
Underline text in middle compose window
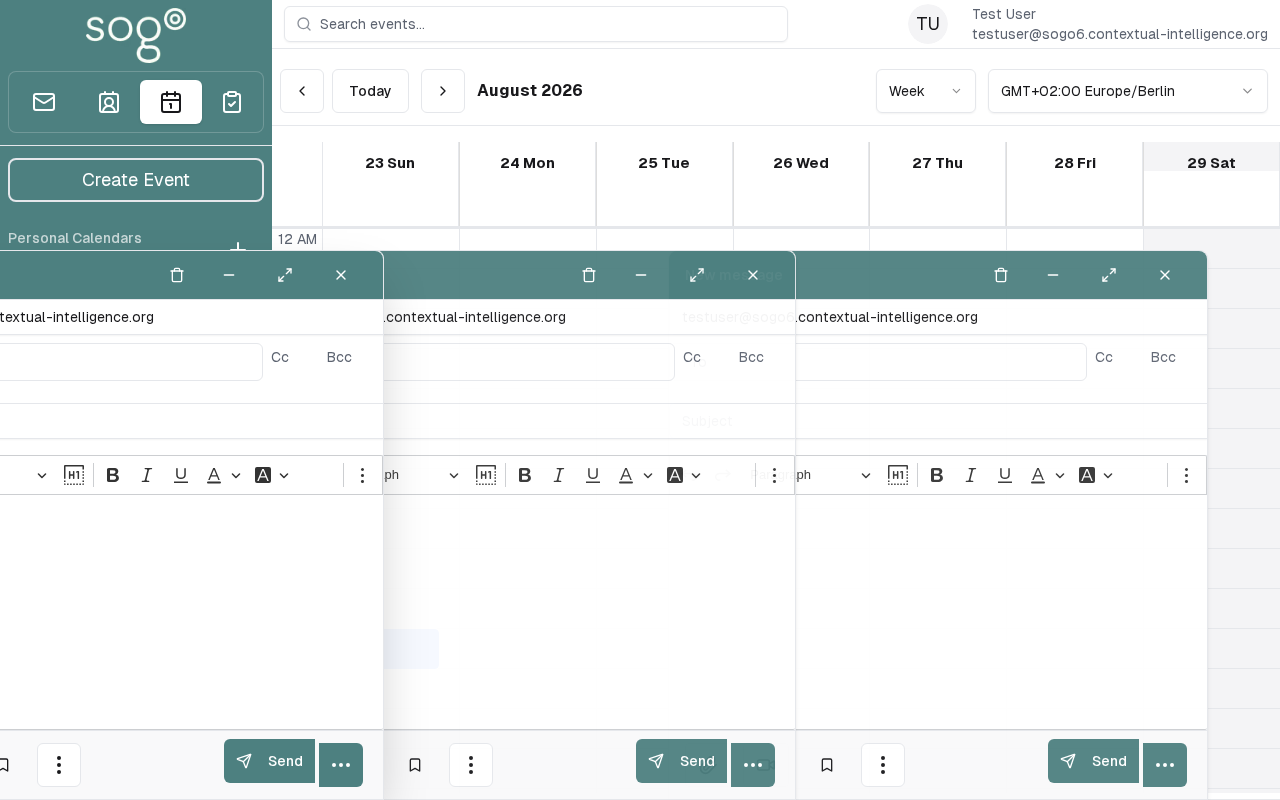coord(593,475)
